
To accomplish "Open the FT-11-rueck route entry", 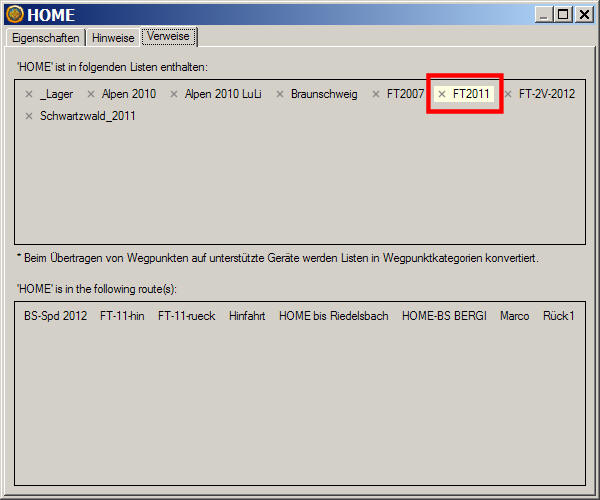I will click(186, 316).
